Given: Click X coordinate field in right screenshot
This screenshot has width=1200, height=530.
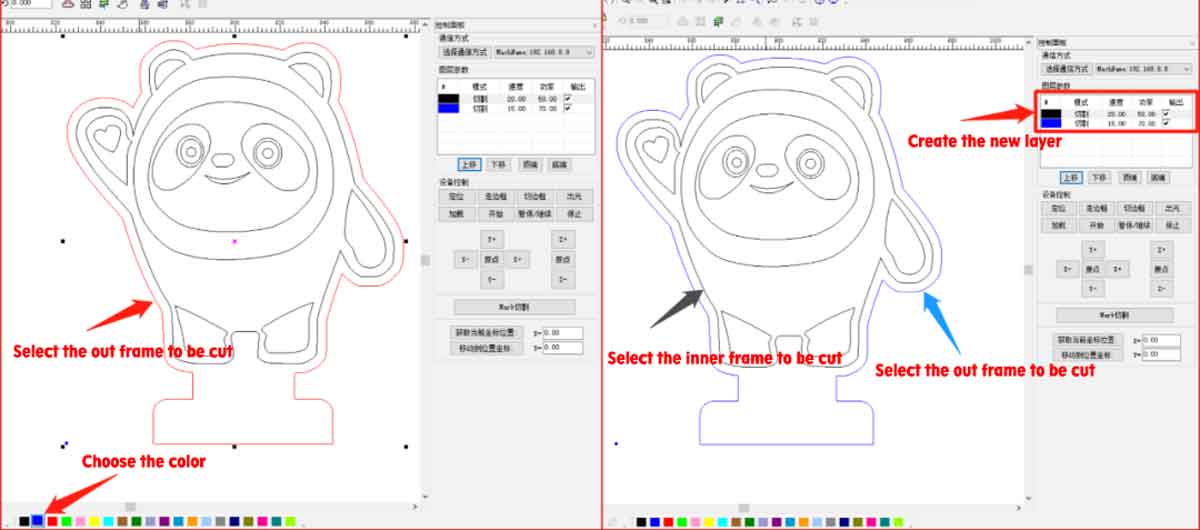Looking at the screenshot, I should (1160, 340).
